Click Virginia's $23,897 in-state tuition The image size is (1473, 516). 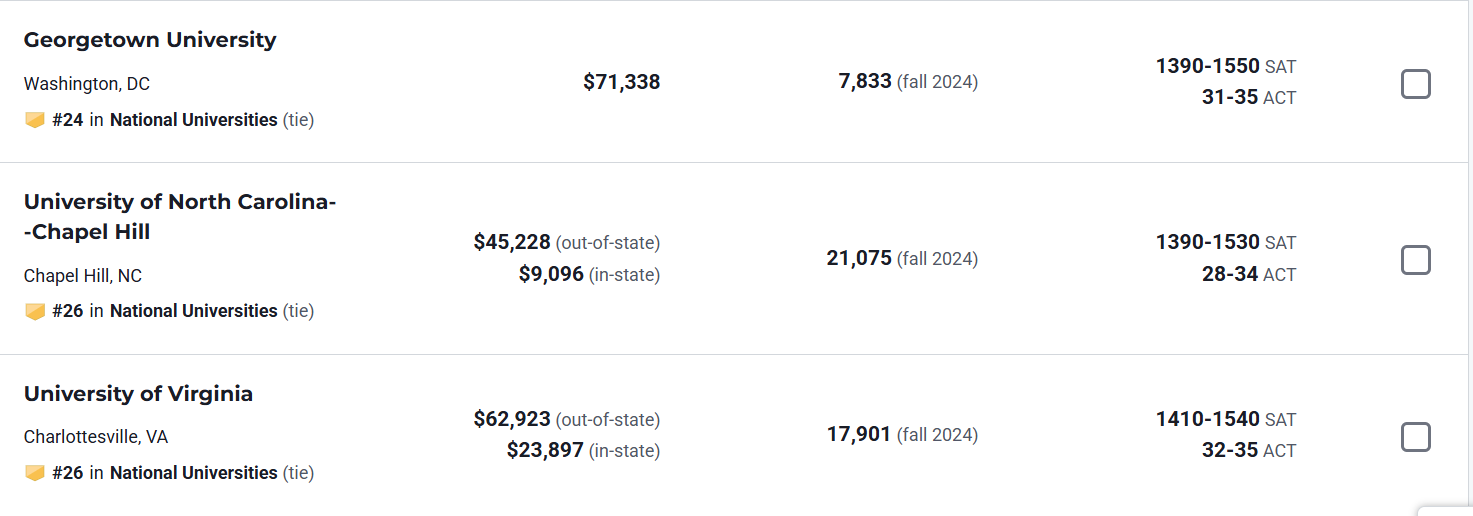point(545,451)
